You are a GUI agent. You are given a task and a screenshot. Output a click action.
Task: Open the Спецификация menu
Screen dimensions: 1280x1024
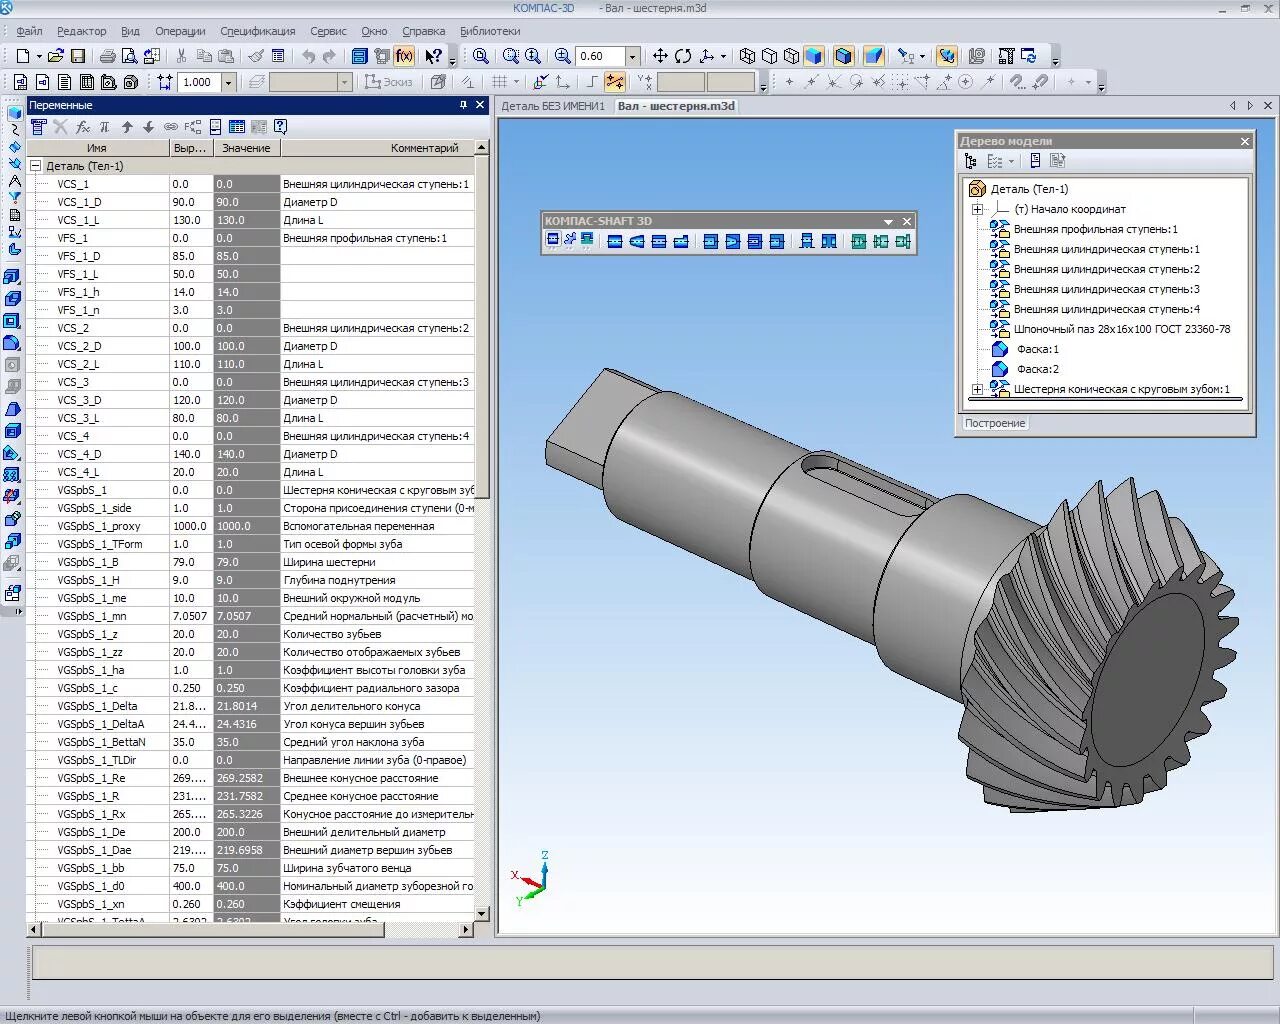point(258,31)
